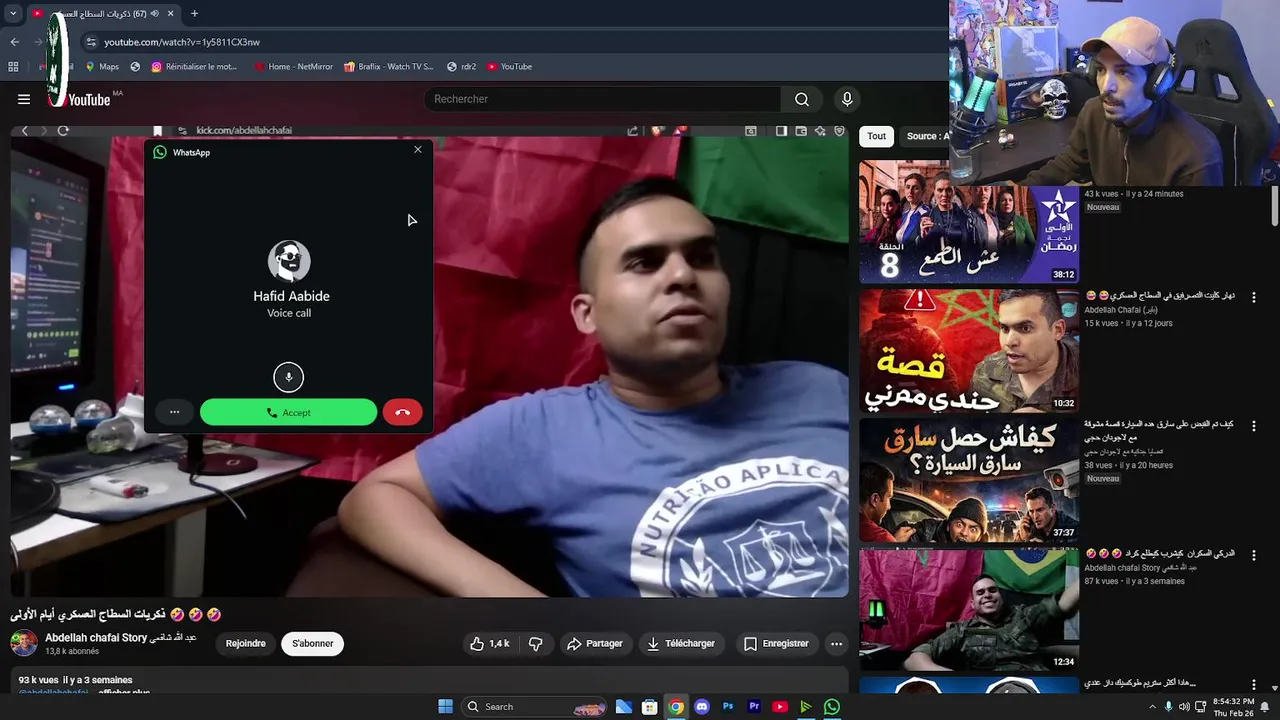Viewport: 1280px width, 720px height.
Task: Focus the Rechercher search field
Action: click(603, 99)
